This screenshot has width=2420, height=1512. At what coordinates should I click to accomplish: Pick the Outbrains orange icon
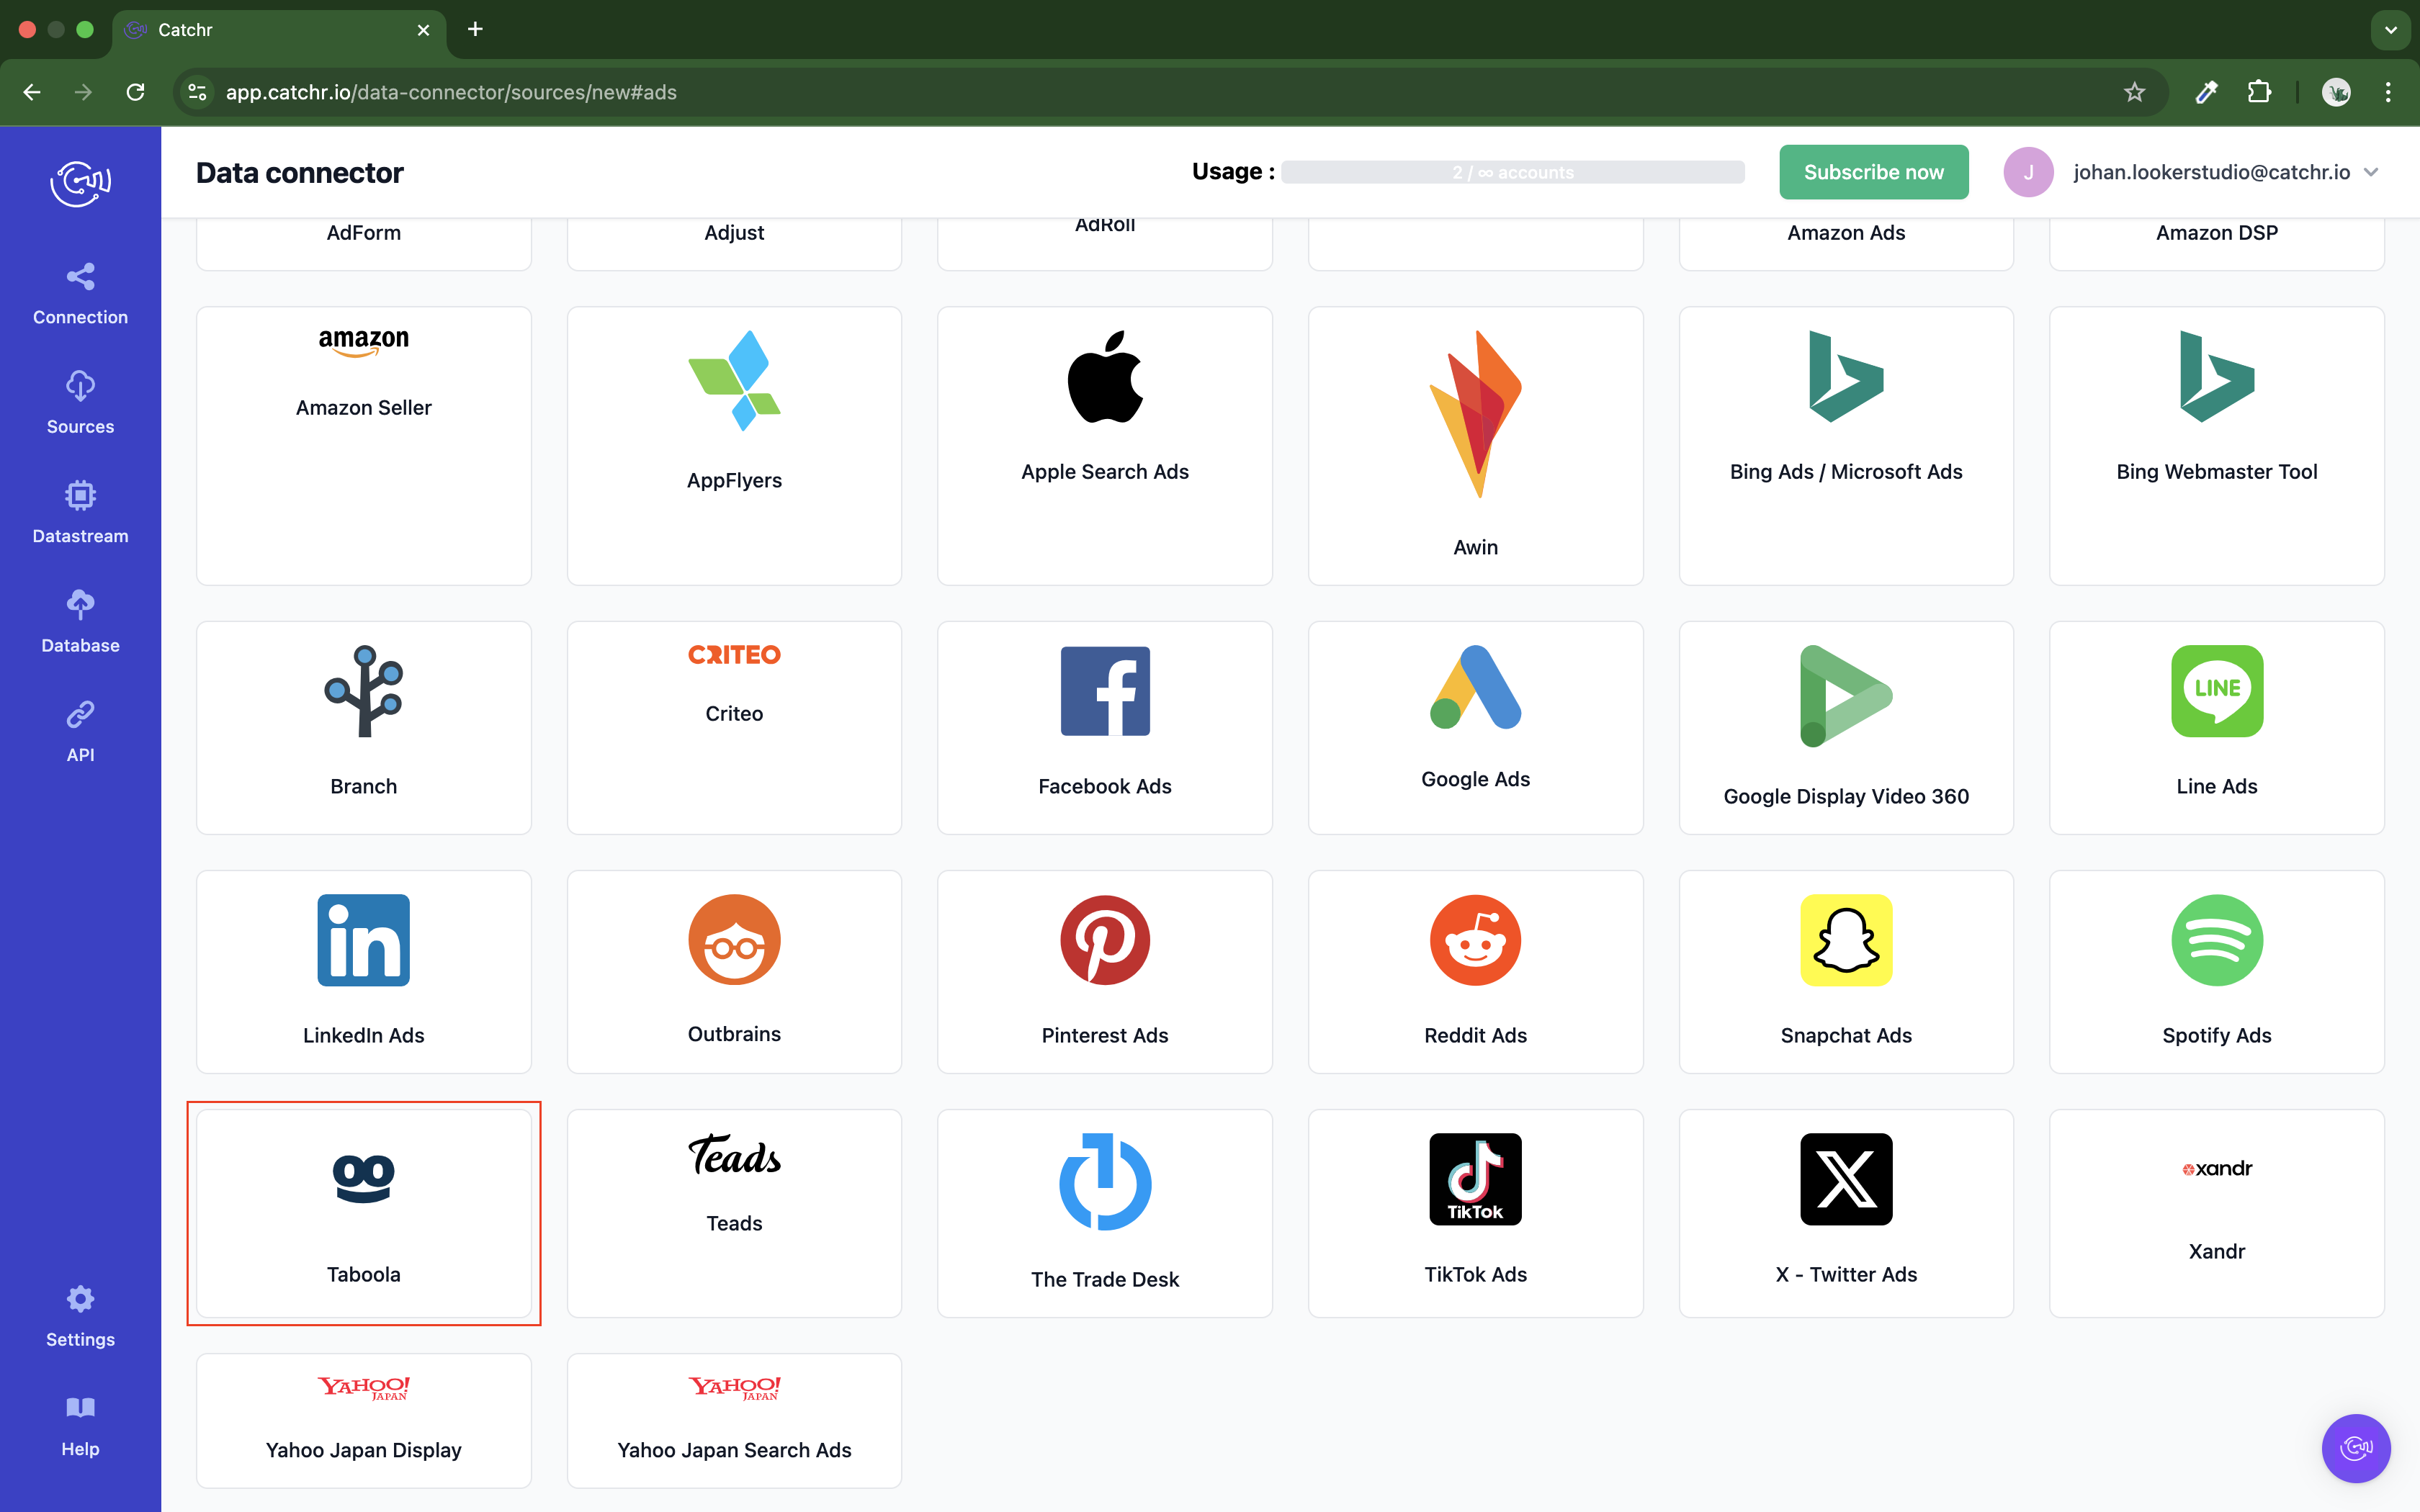tap(734, 939)
